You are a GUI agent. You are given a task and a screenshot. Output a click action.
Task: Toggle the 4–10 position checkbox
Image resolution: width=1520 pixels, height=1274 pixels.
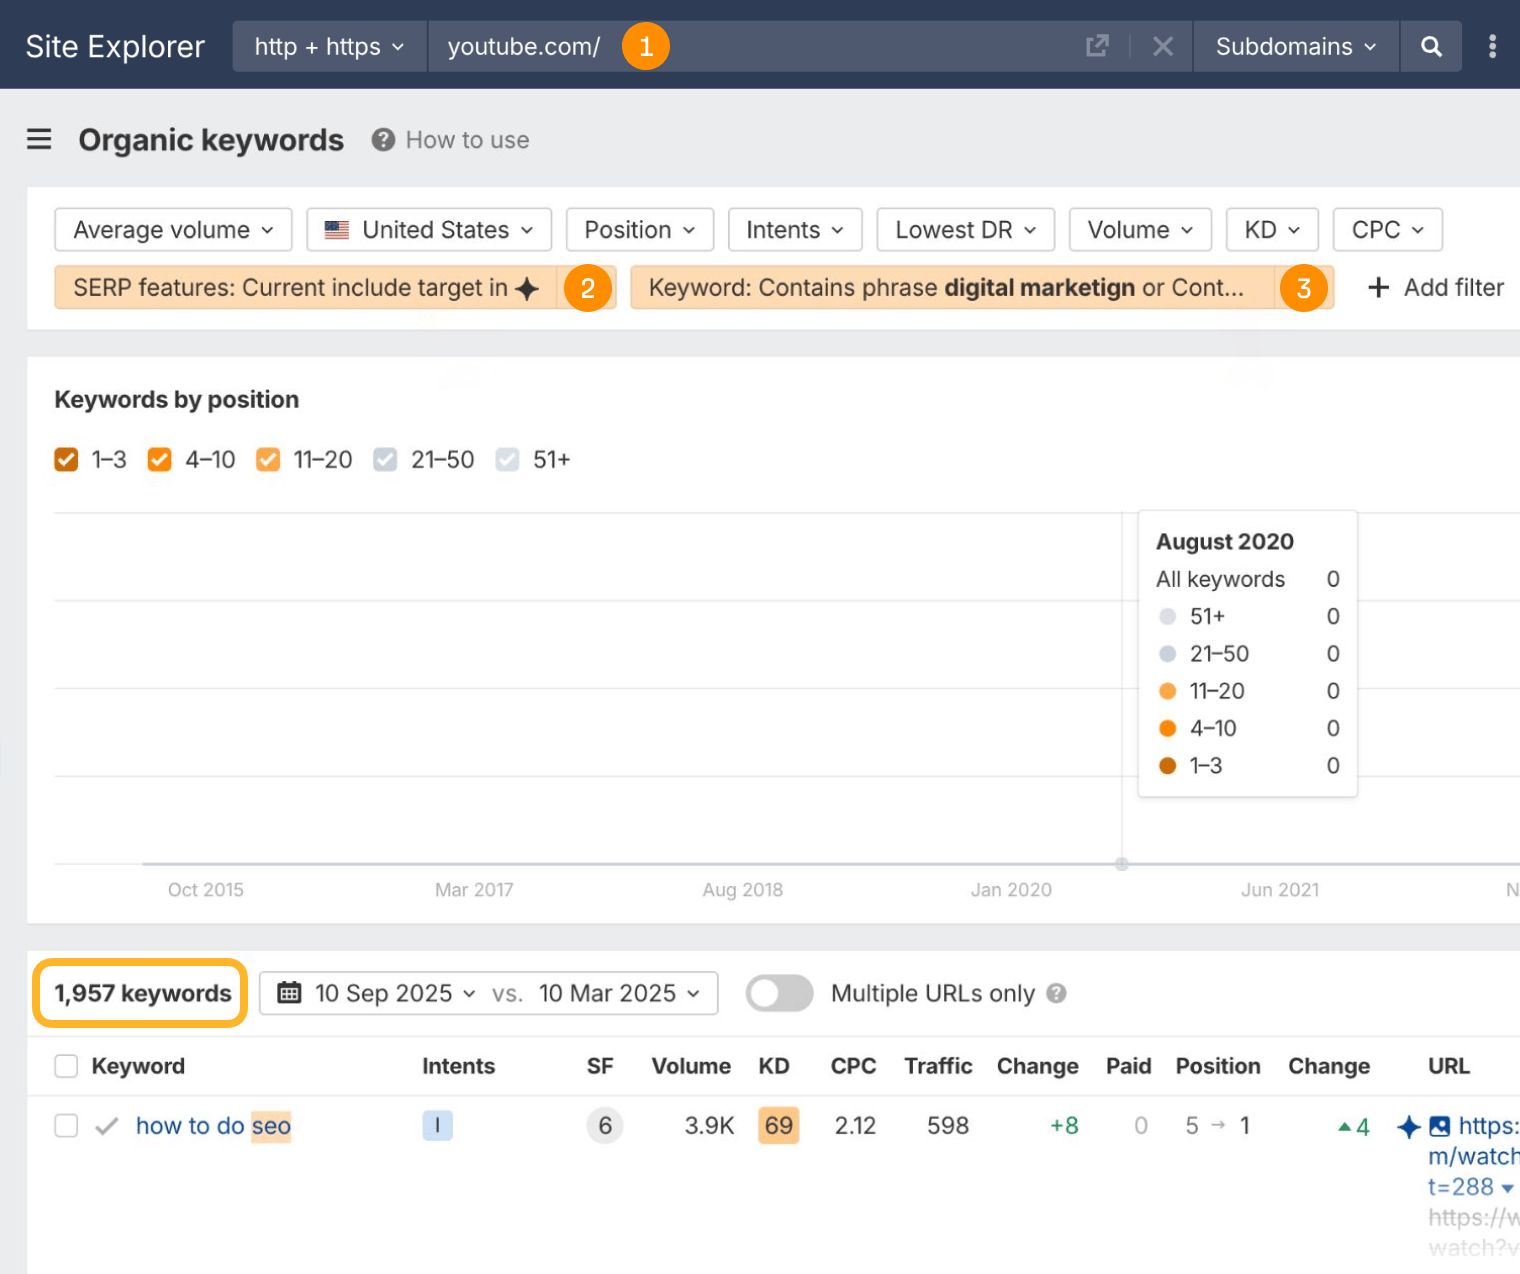point(159,459)
